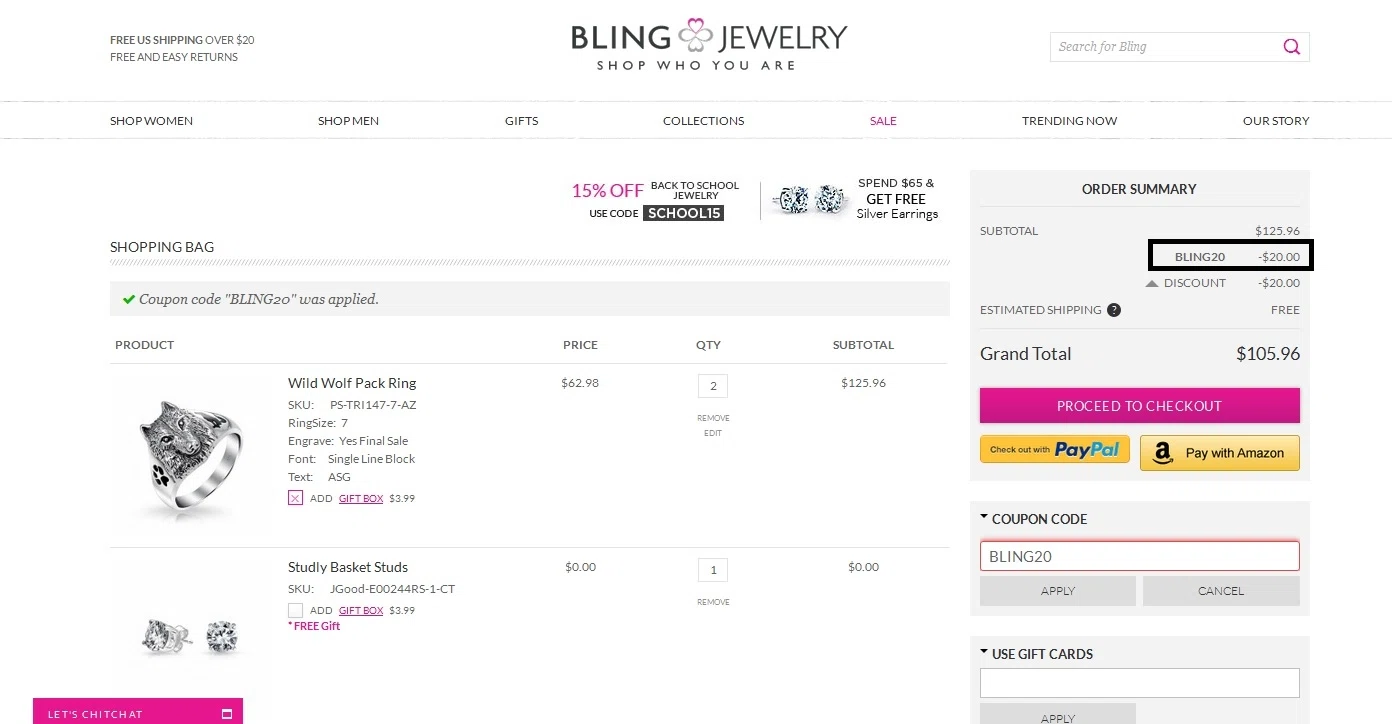
Task: Click Cancel to remove coupon code
Action: 1221,591
